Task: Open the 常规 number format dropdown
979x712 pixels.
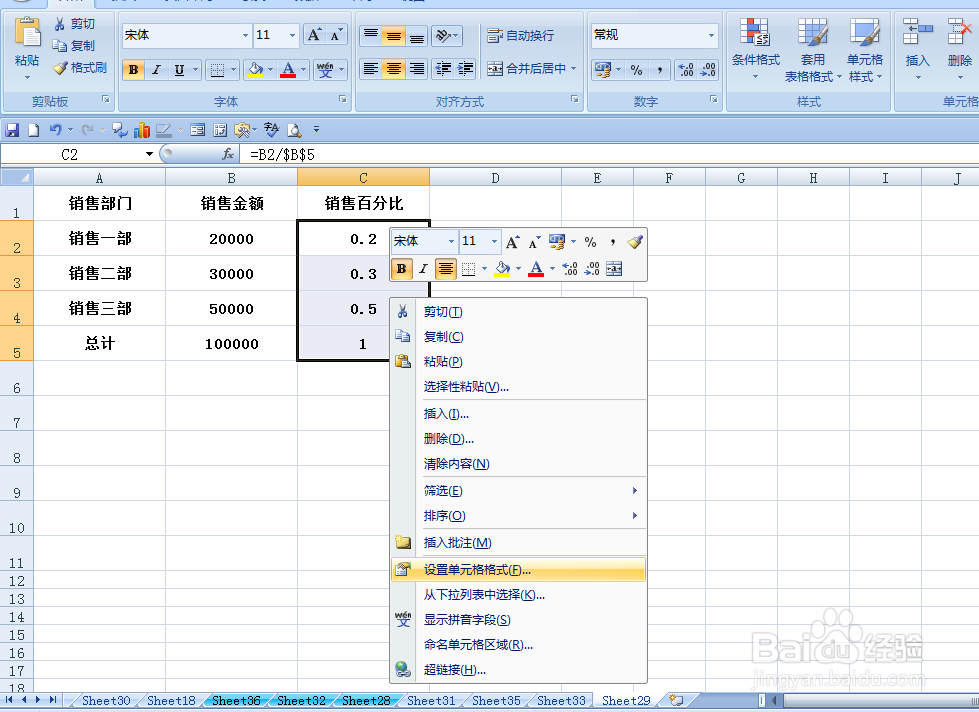Action: tap(711, 35)
